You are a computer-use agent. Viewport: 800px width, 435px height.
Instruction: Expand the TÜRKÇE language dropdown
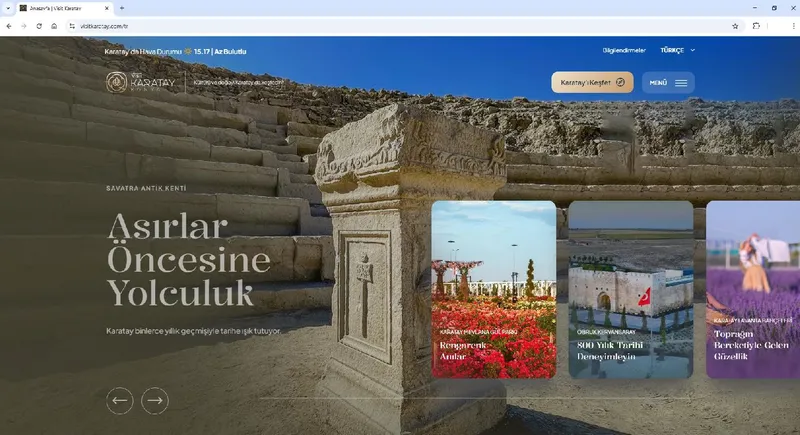[x=677, y=50]
